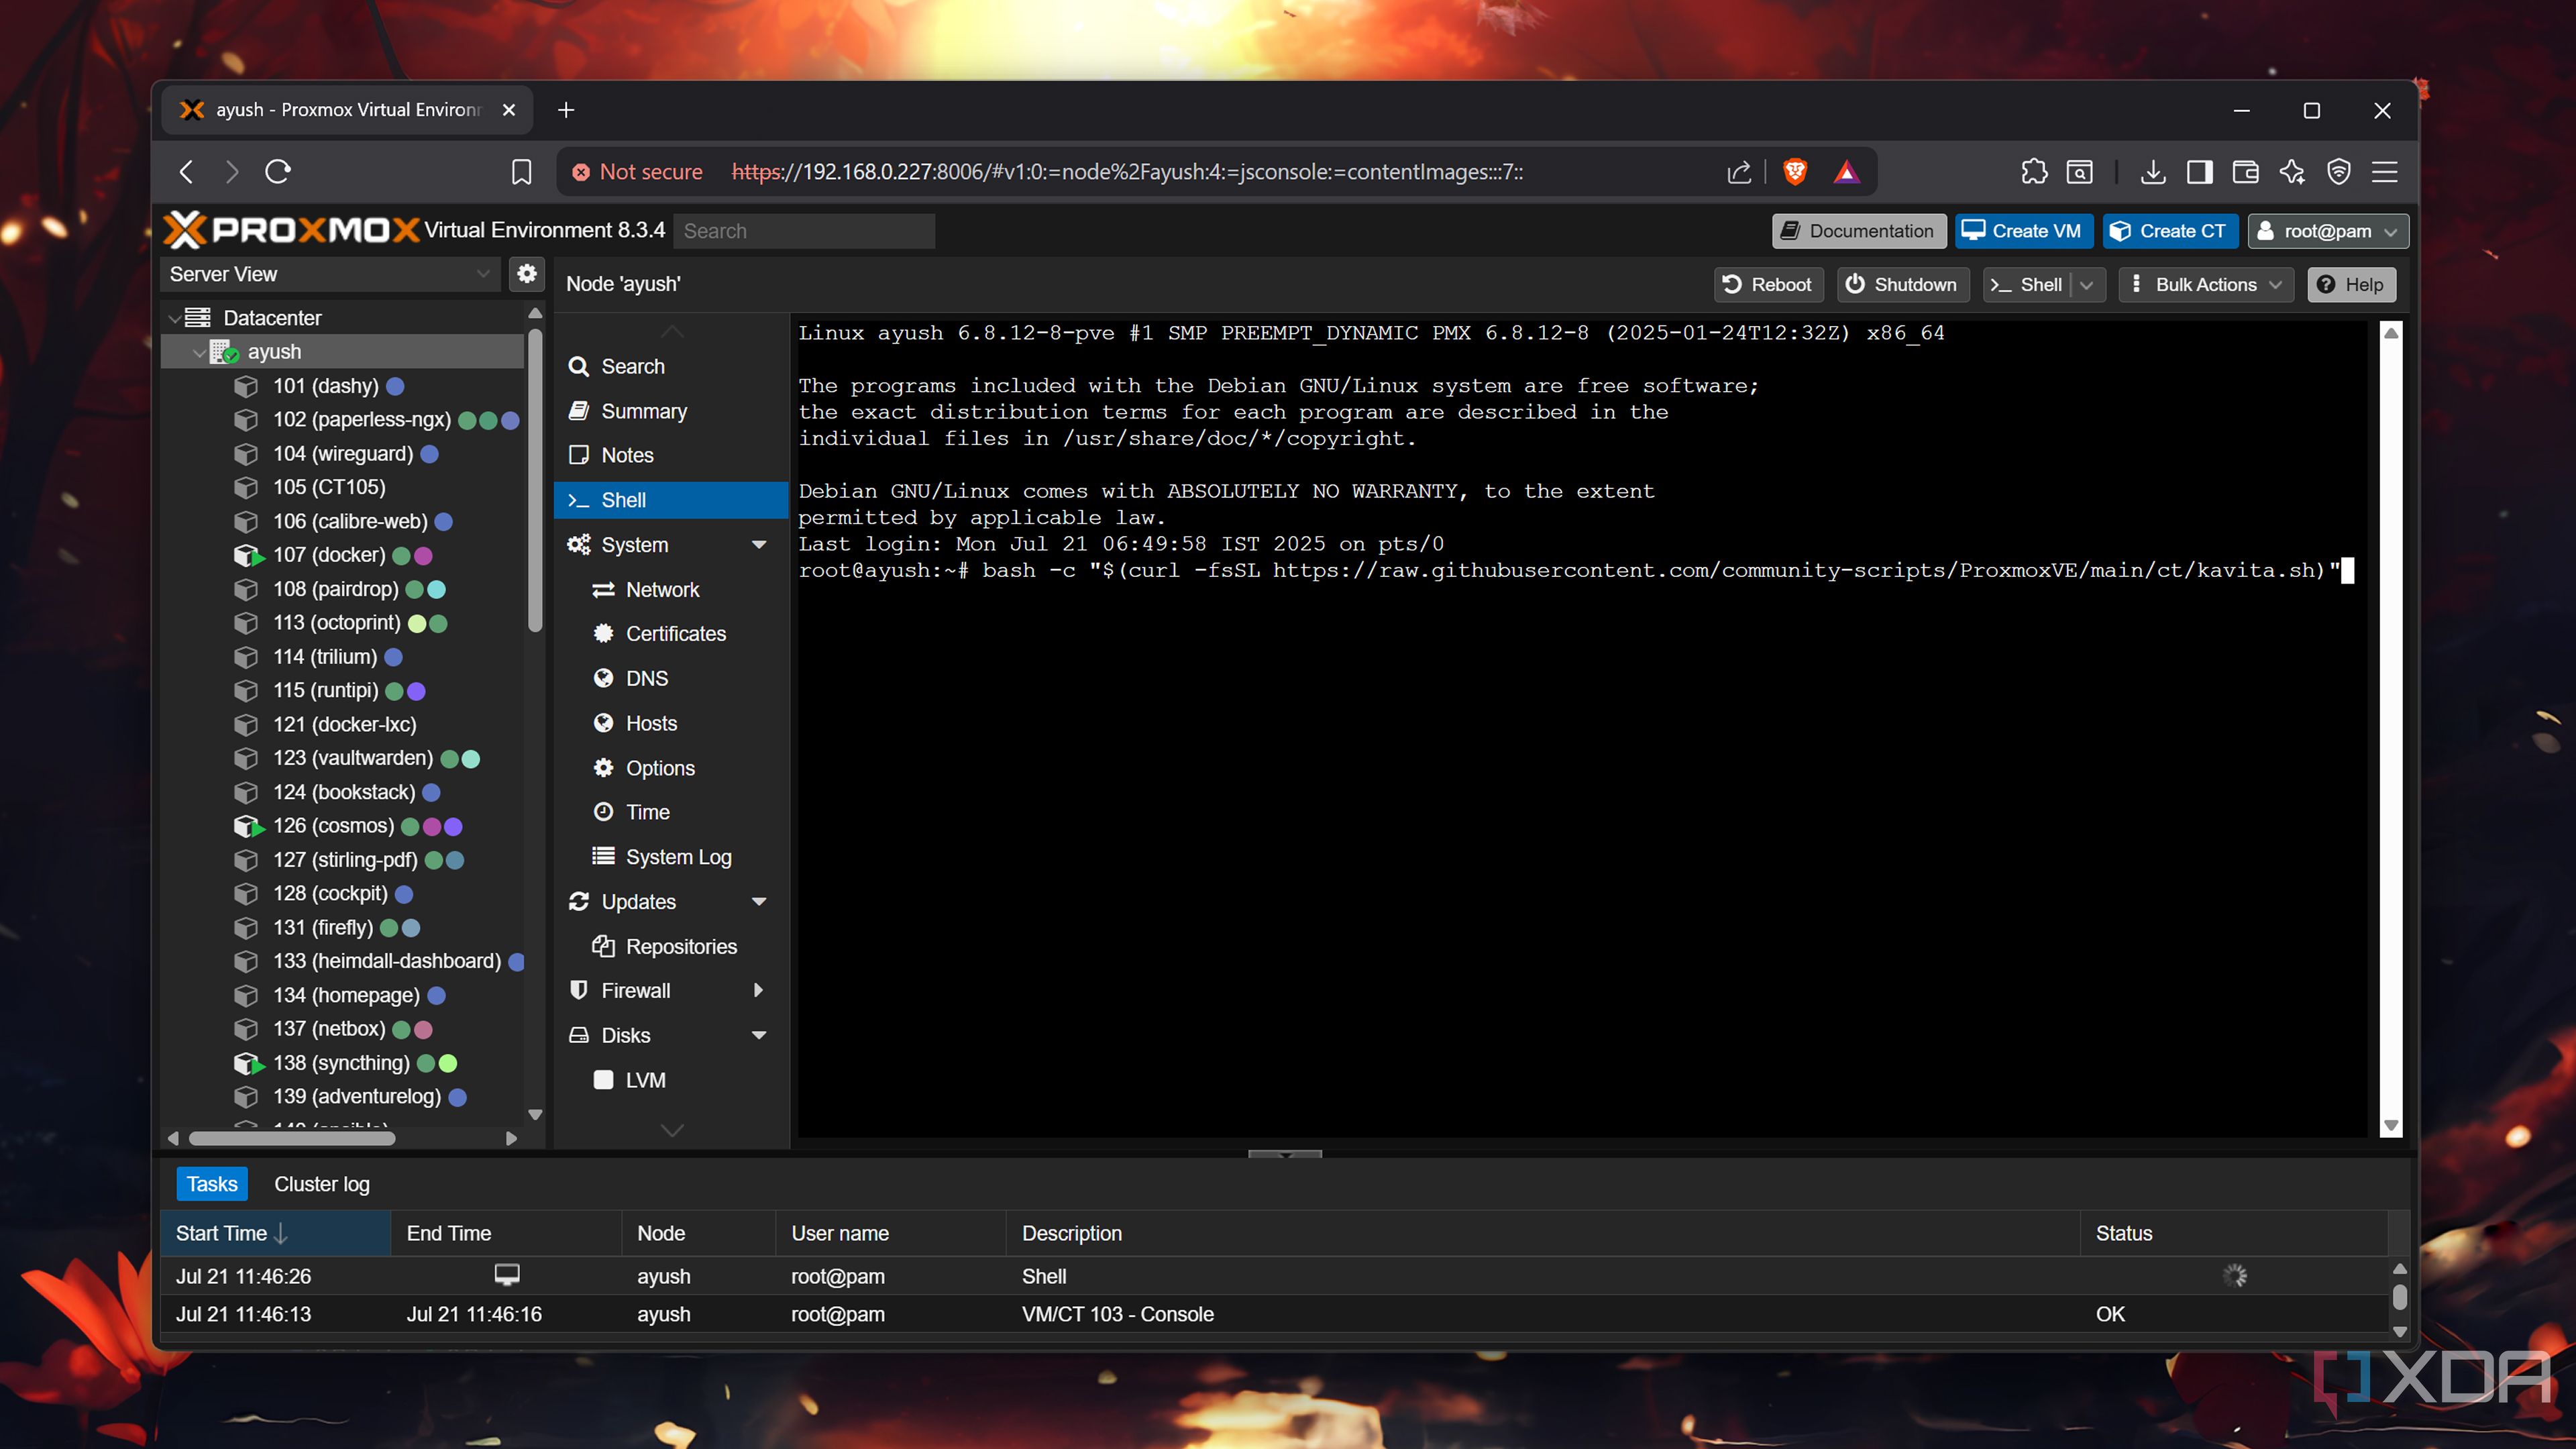Image resolution: width=2576 pixels, height=1449 pixels.
Task: Collapse the Datacenter tree node
Action: click(174, 318)
